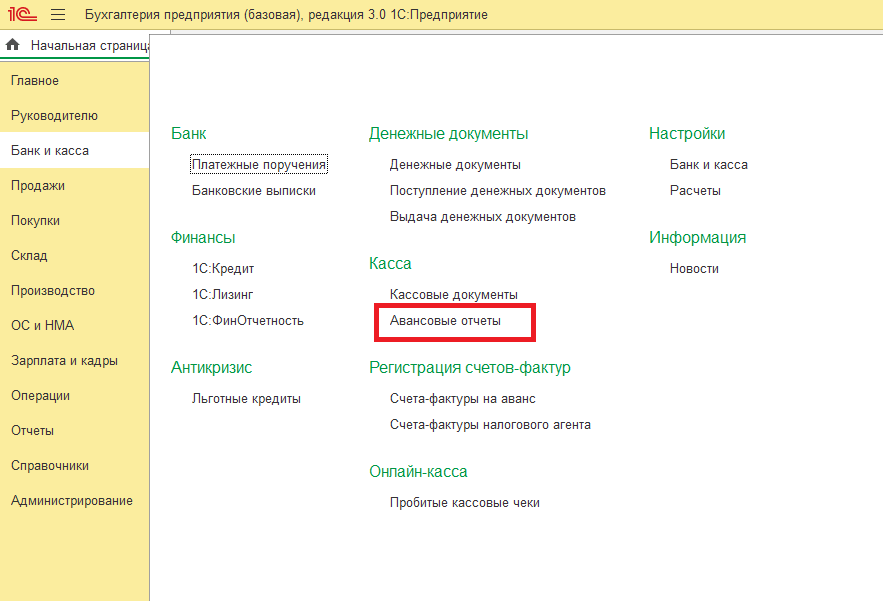Open Льготные кредиты under Антикризис
The height and width of the screenshot is (601, 883).
tap(246, 399)
